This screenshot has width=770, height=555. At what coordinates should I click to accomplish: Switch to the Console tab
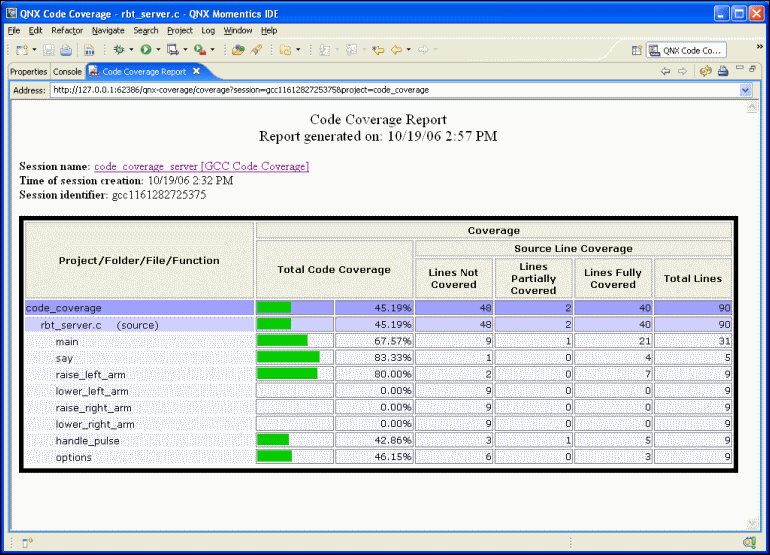pos(67,72)
